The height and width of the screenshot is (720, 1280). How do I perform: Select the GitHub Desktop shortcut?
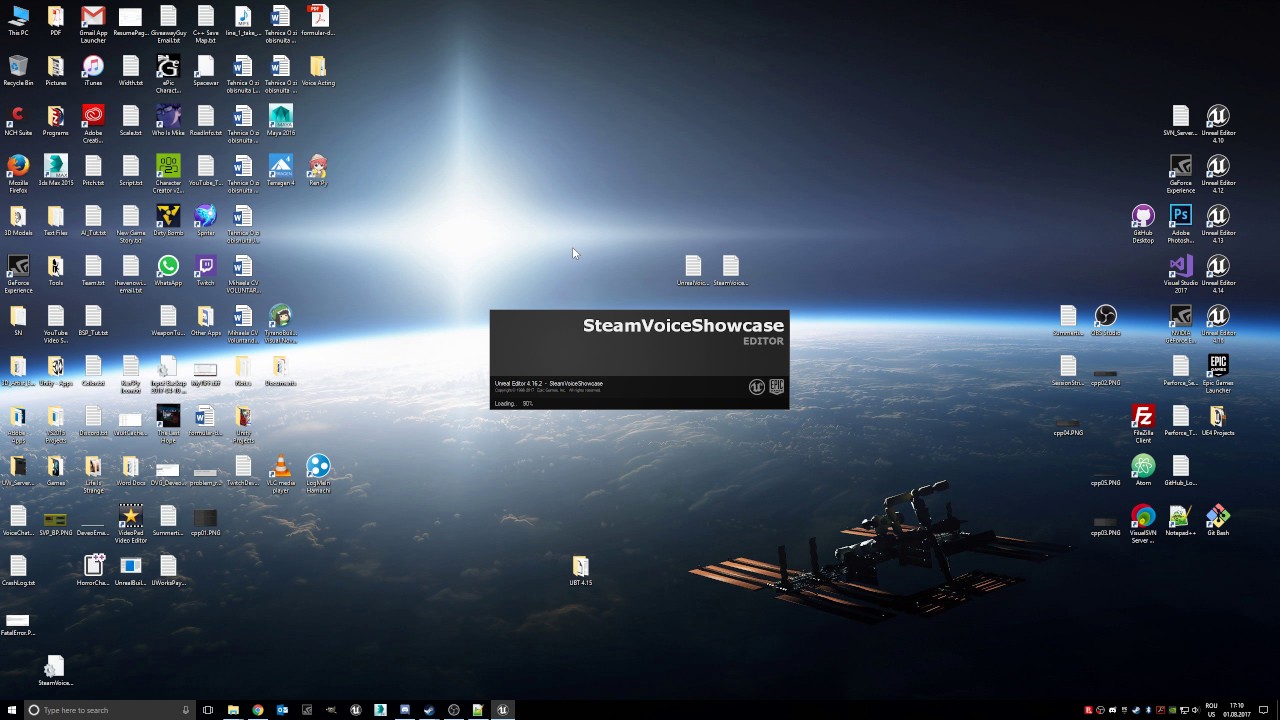click(1143, 224)
